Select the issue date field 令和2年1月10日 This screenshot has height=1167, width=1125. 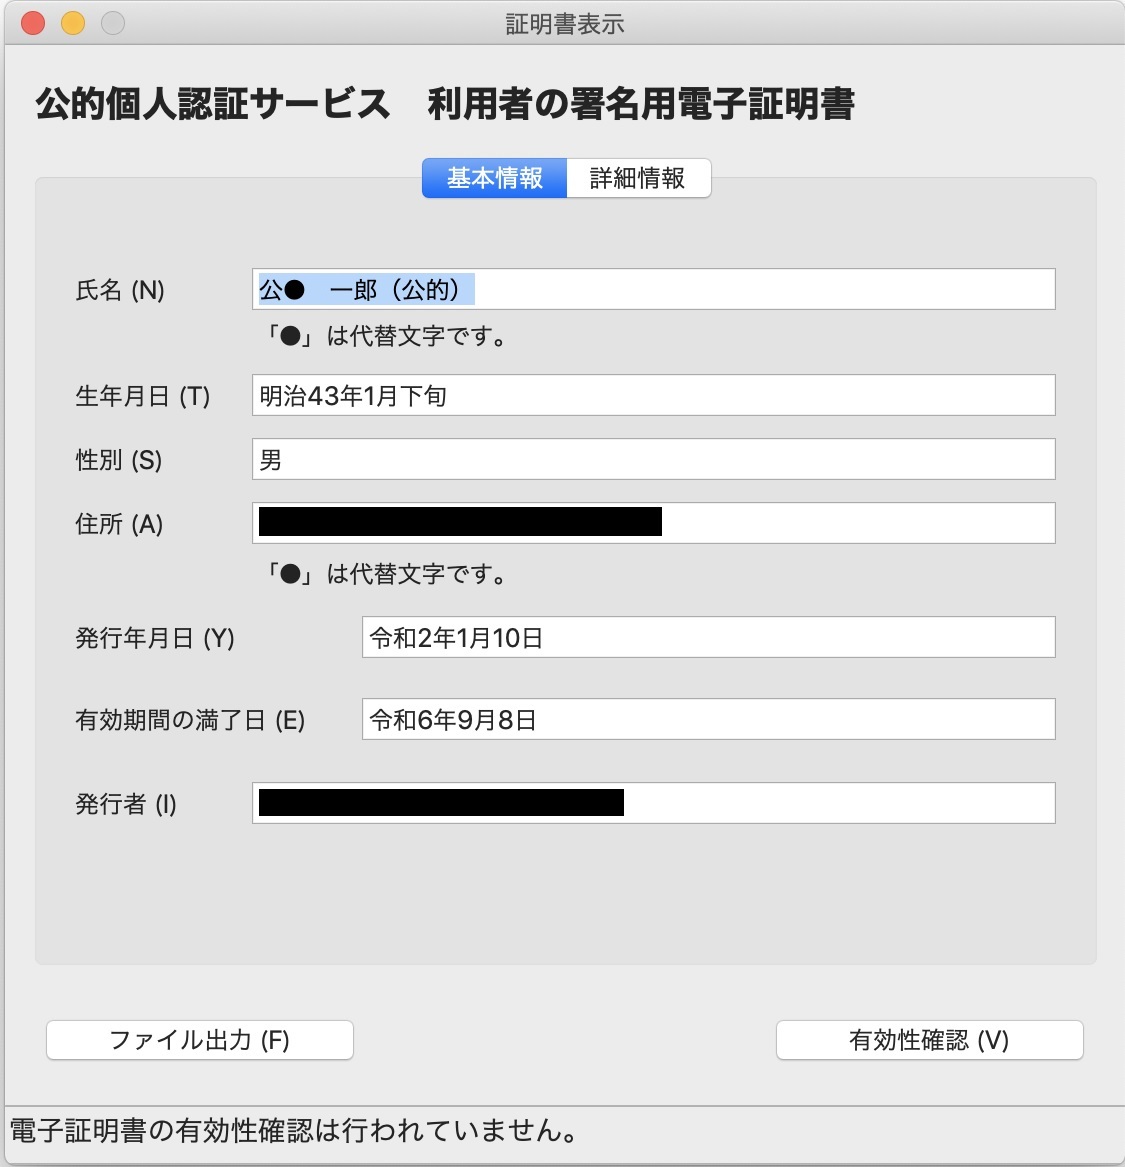click(708, 636)
